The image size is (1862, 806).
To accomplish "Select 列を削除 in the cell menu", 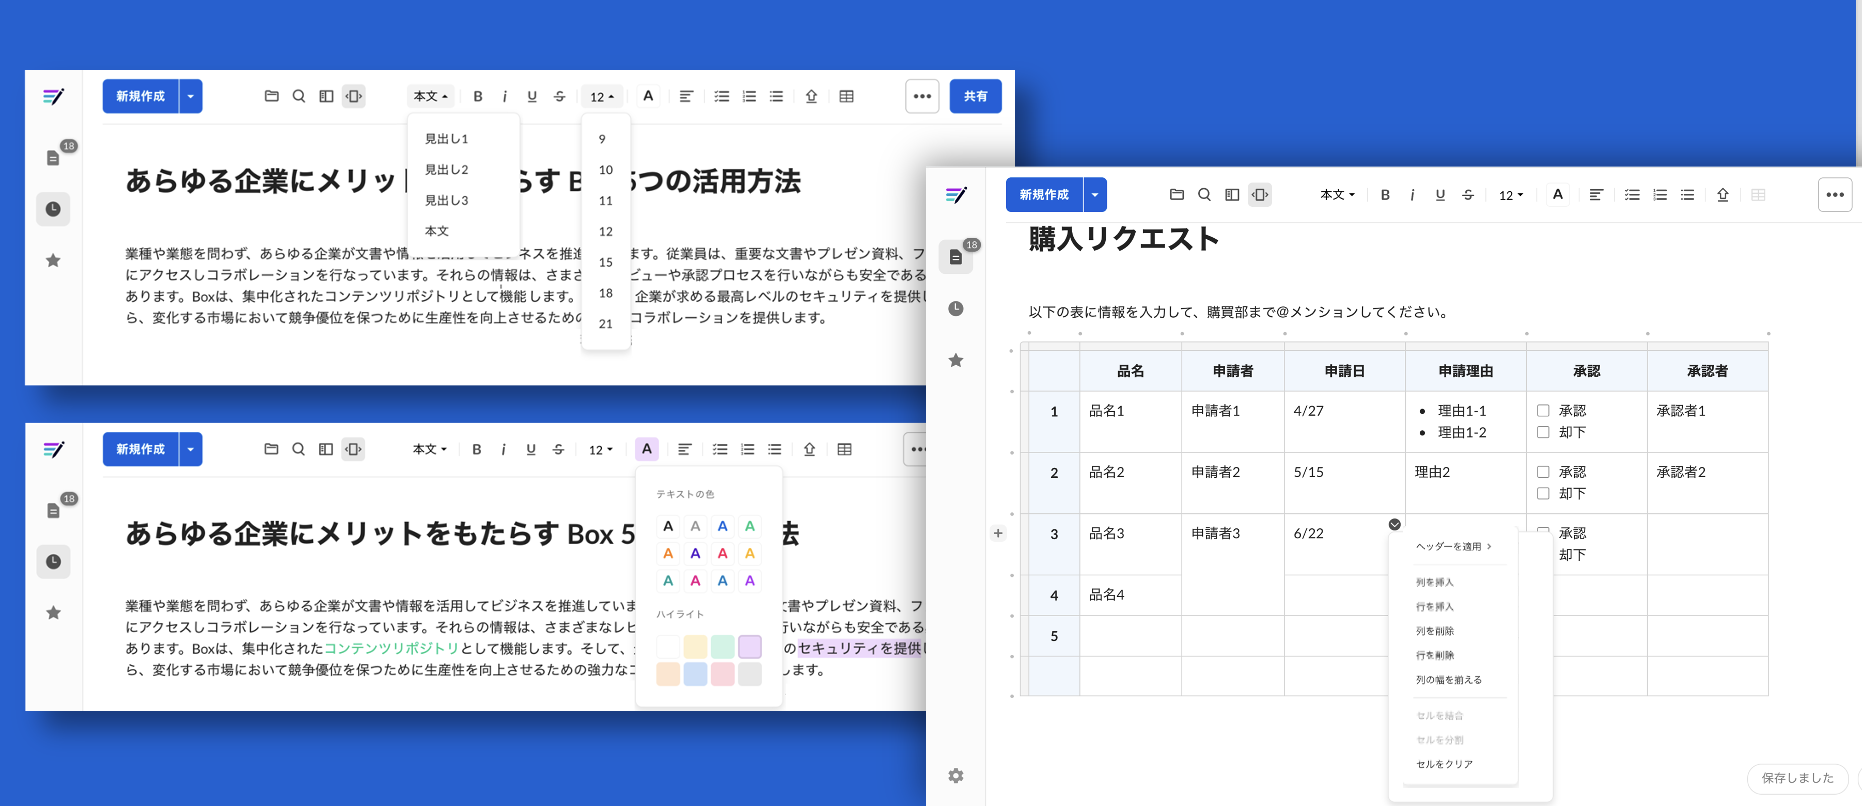I will click(x=1435, y=631).
